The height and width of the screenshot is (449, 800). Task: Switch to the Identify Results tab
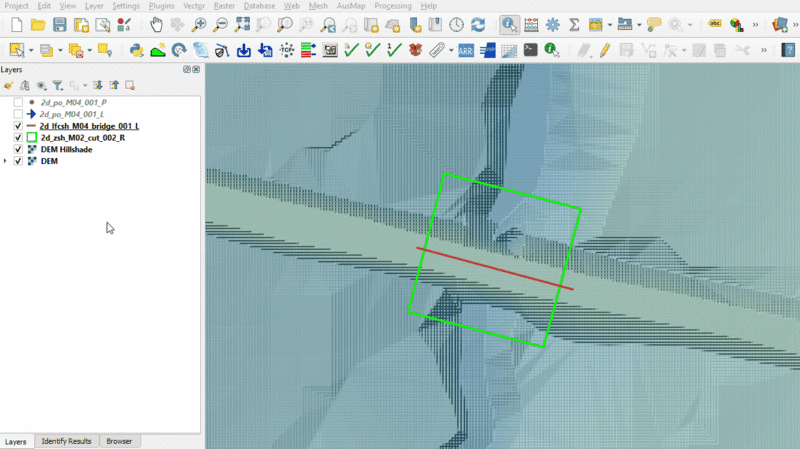(x=66, y=441)
